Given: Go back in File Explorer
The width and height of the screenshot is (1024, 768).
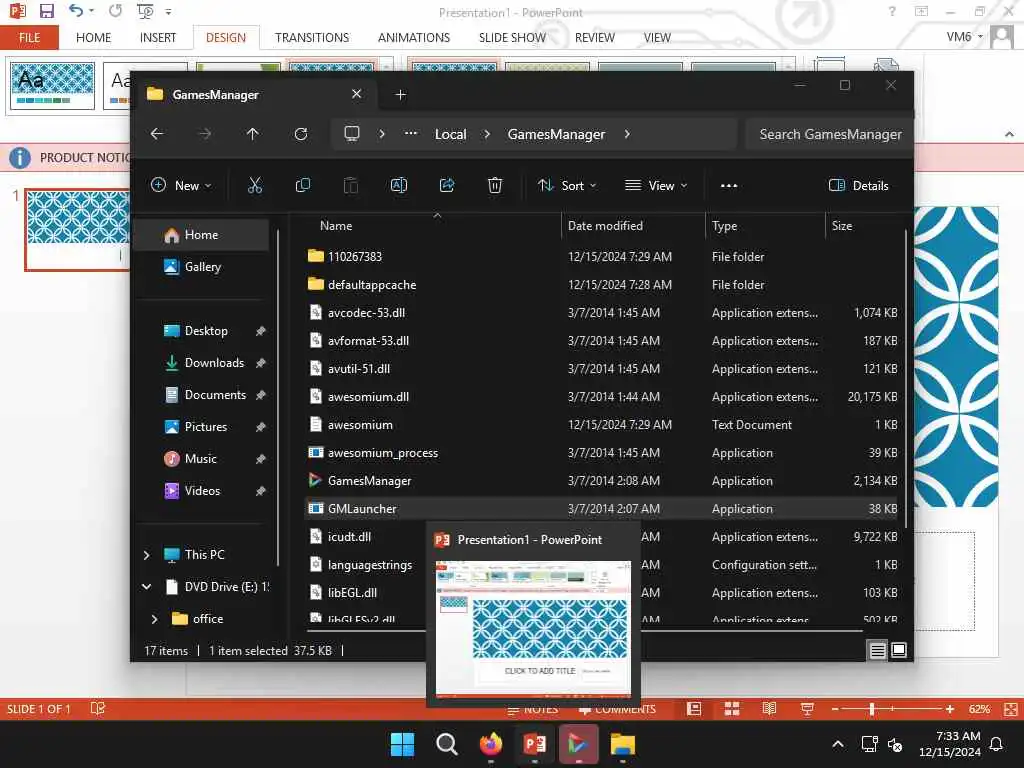Looking at the screenshot, I should pyautogui.click(x=157, y=134).
